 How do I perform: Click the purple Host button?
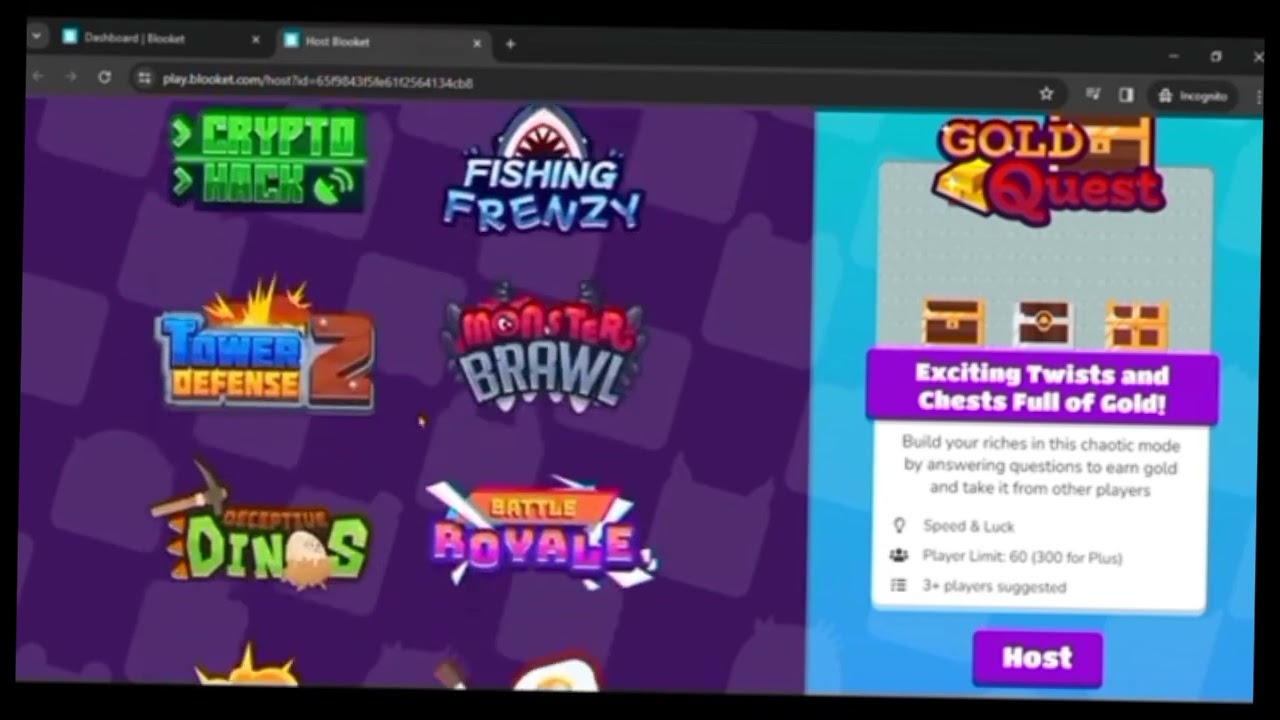(x=1037, y=658)
